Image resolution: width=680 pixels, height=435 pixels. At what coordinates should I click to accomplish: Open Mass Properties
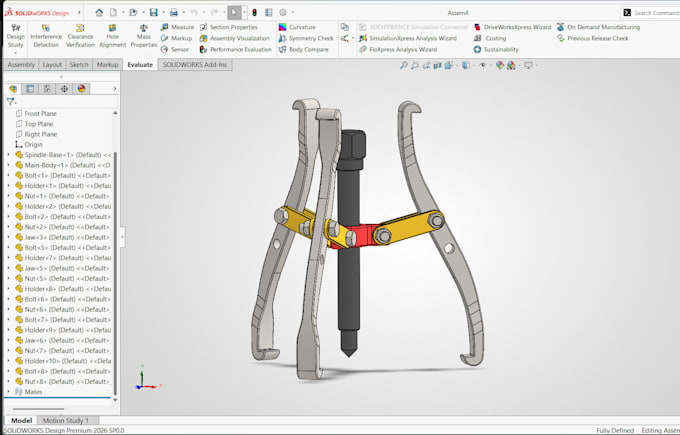pyautogui.click(x=144, y=36)
